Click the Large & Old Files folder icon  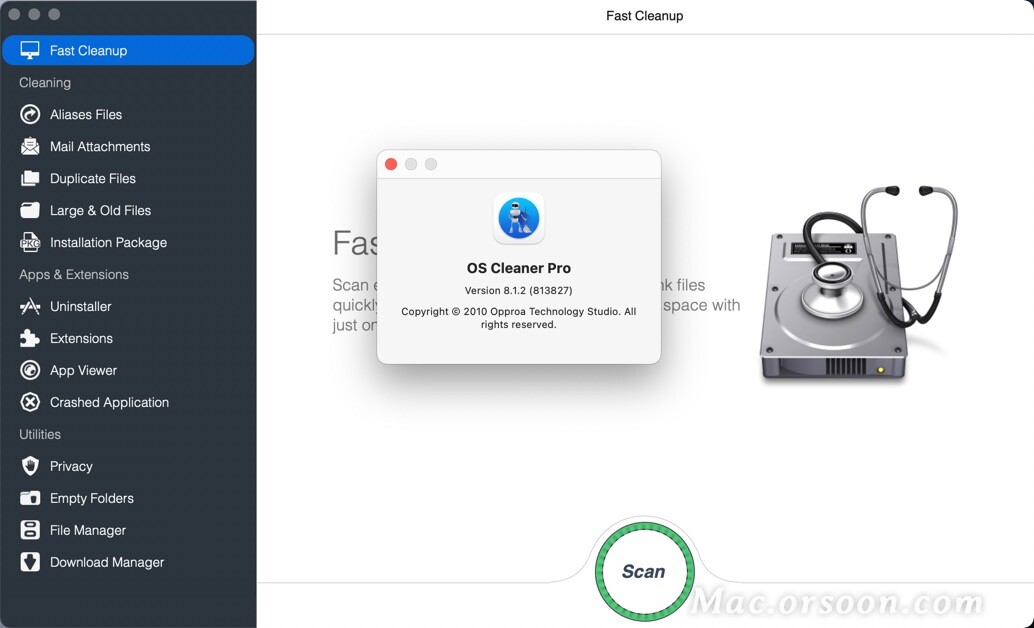[x=30, y=210]
